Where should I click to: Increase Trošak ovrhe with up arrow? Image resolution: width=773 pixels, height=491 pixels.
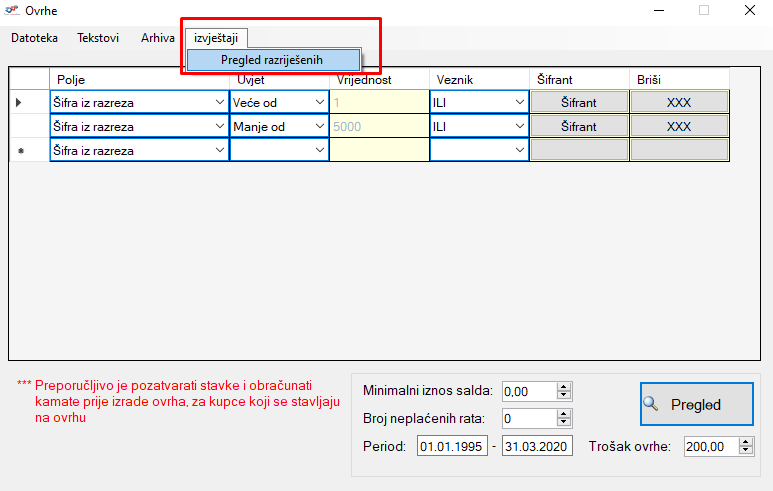tap(747, 442)
